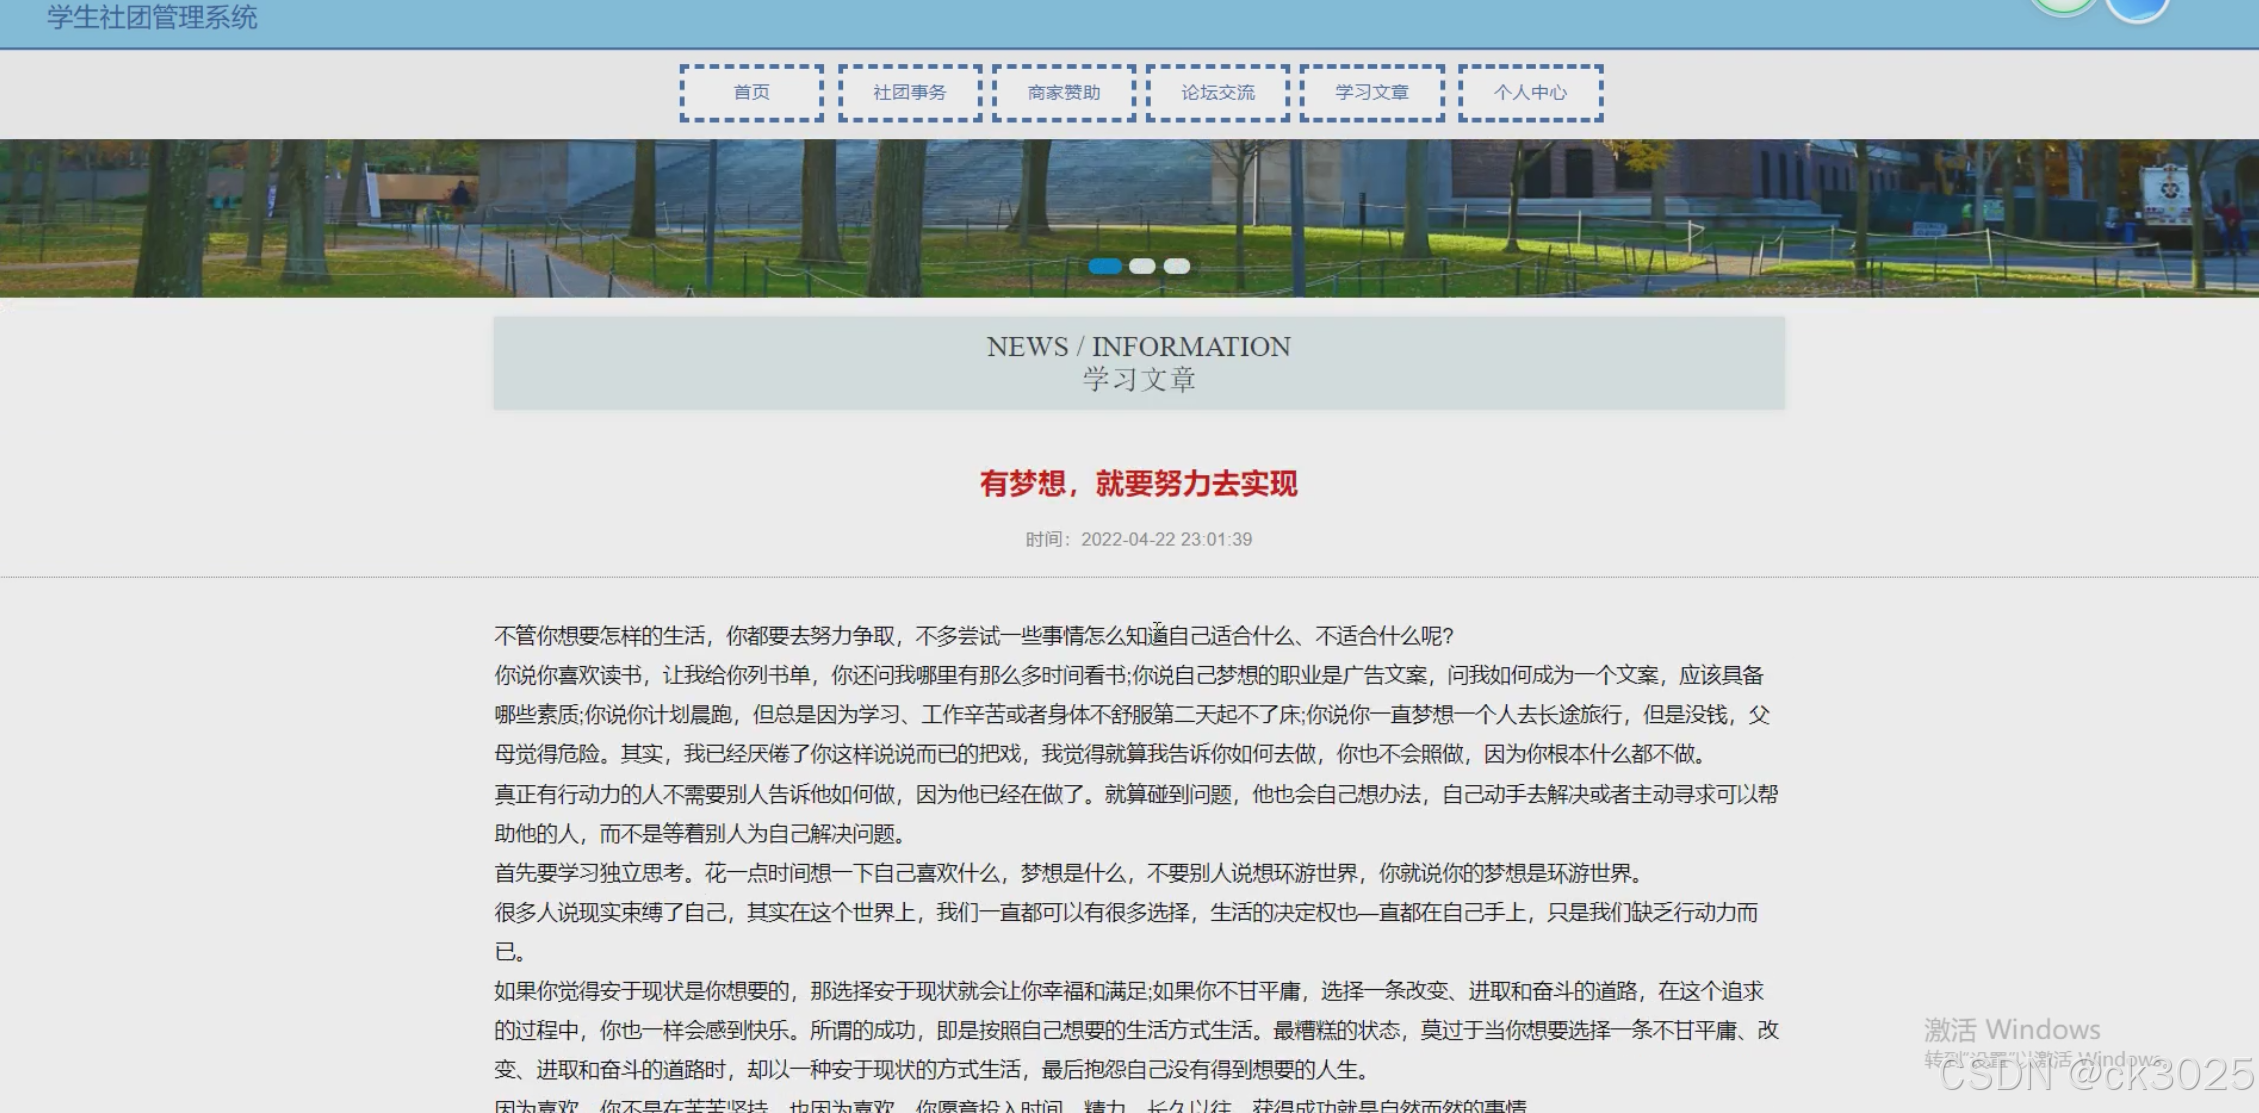Screen dimensions: 2259x1113
Task: Open the 社团事务 navigation menu
Action: tap(909, 93)
